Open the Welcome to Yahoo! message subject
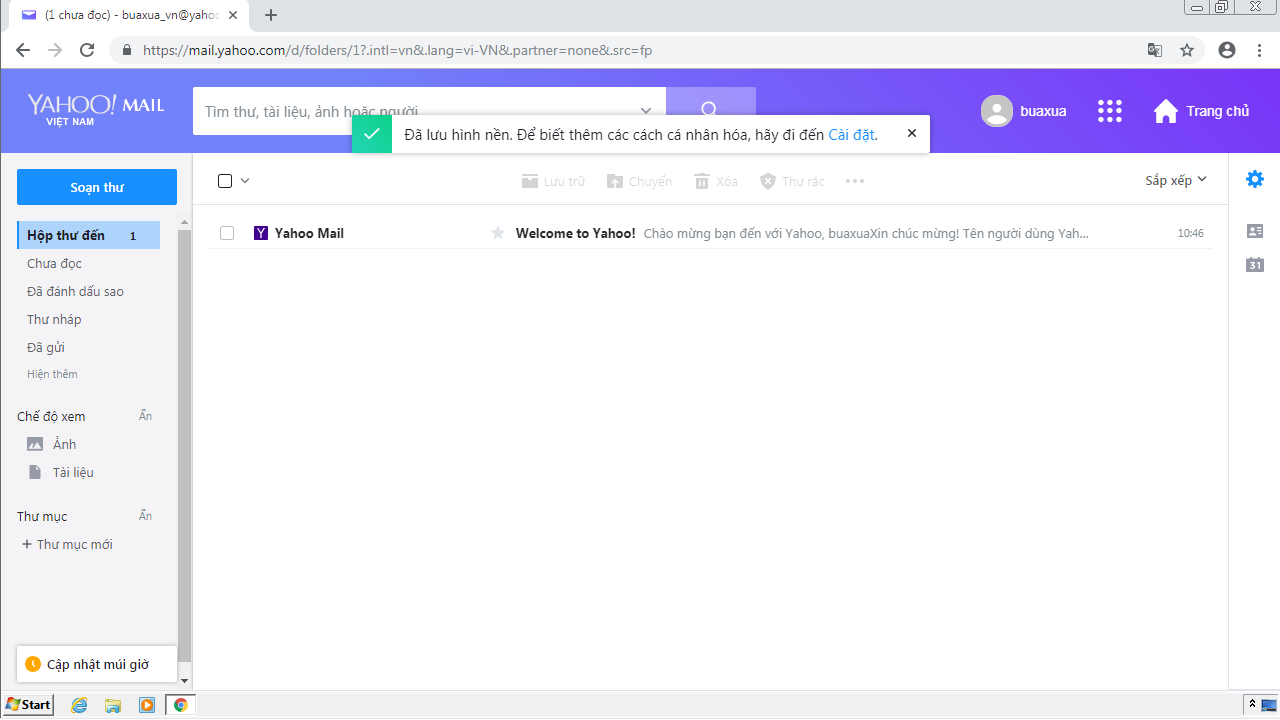 (x=575, y=233)
